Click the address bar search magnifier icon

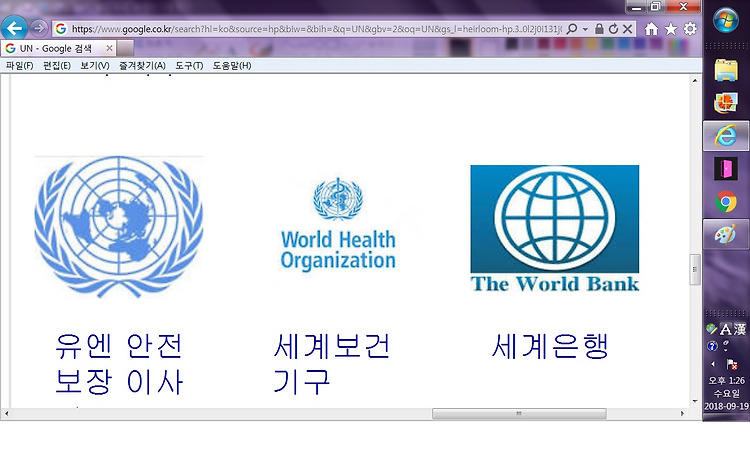(x=572, y=29)
